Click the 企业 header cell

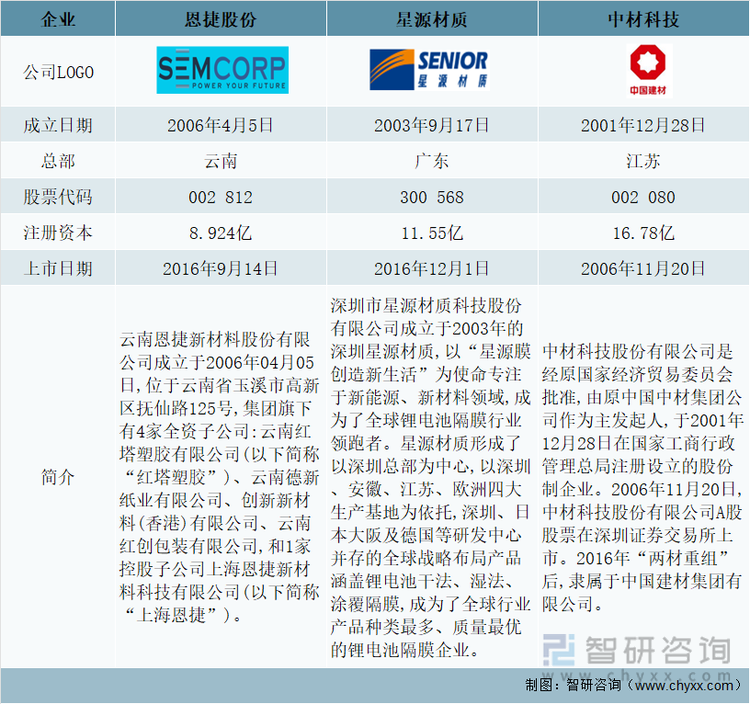coord(58,18)
